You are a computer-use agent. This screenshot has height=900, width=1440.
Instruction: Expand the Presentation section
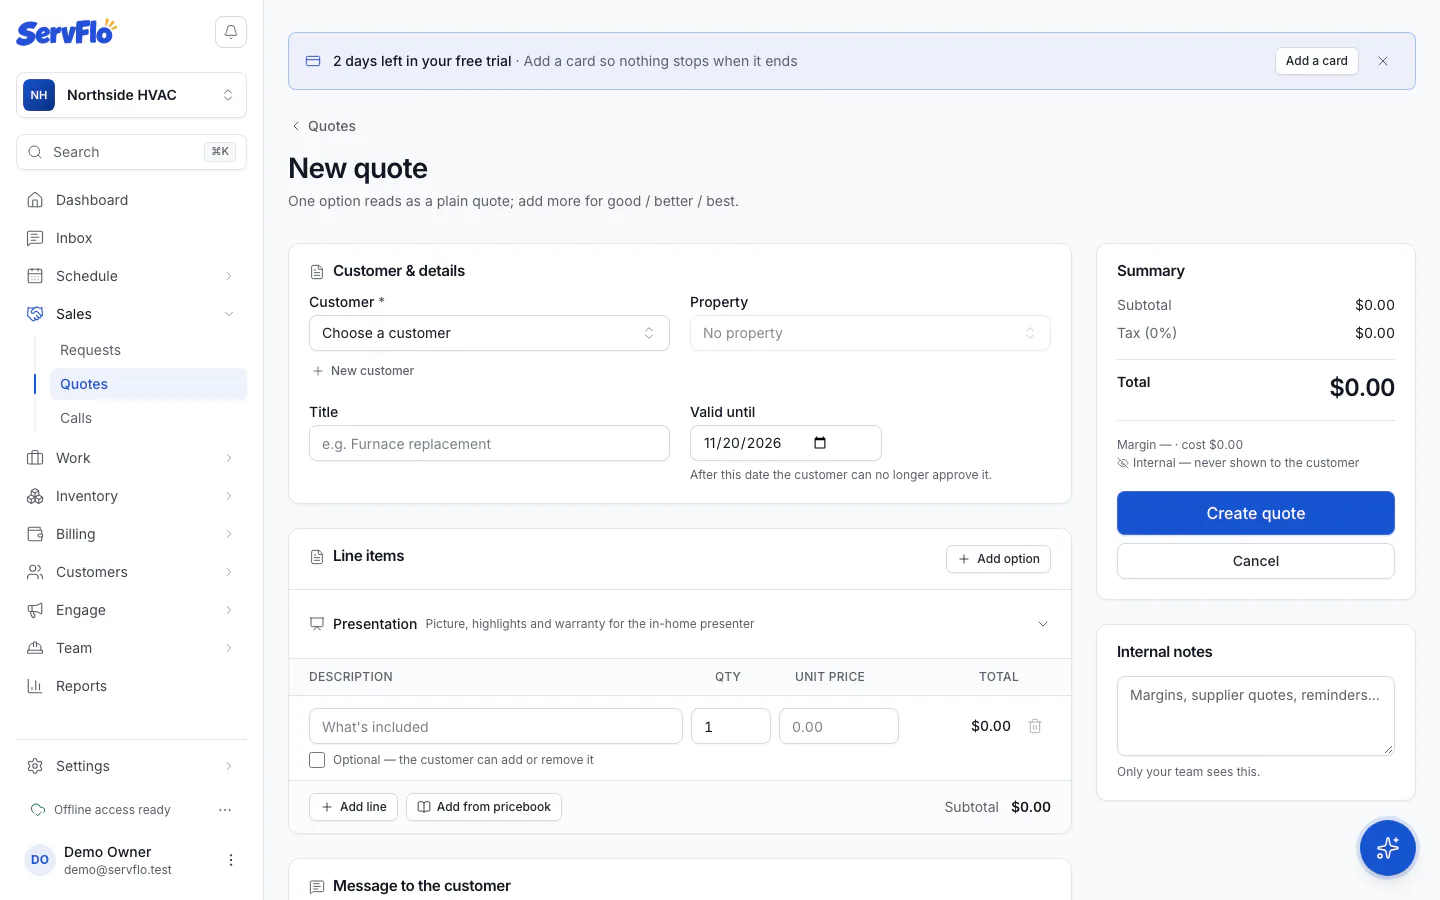click(x=680, y=624)
